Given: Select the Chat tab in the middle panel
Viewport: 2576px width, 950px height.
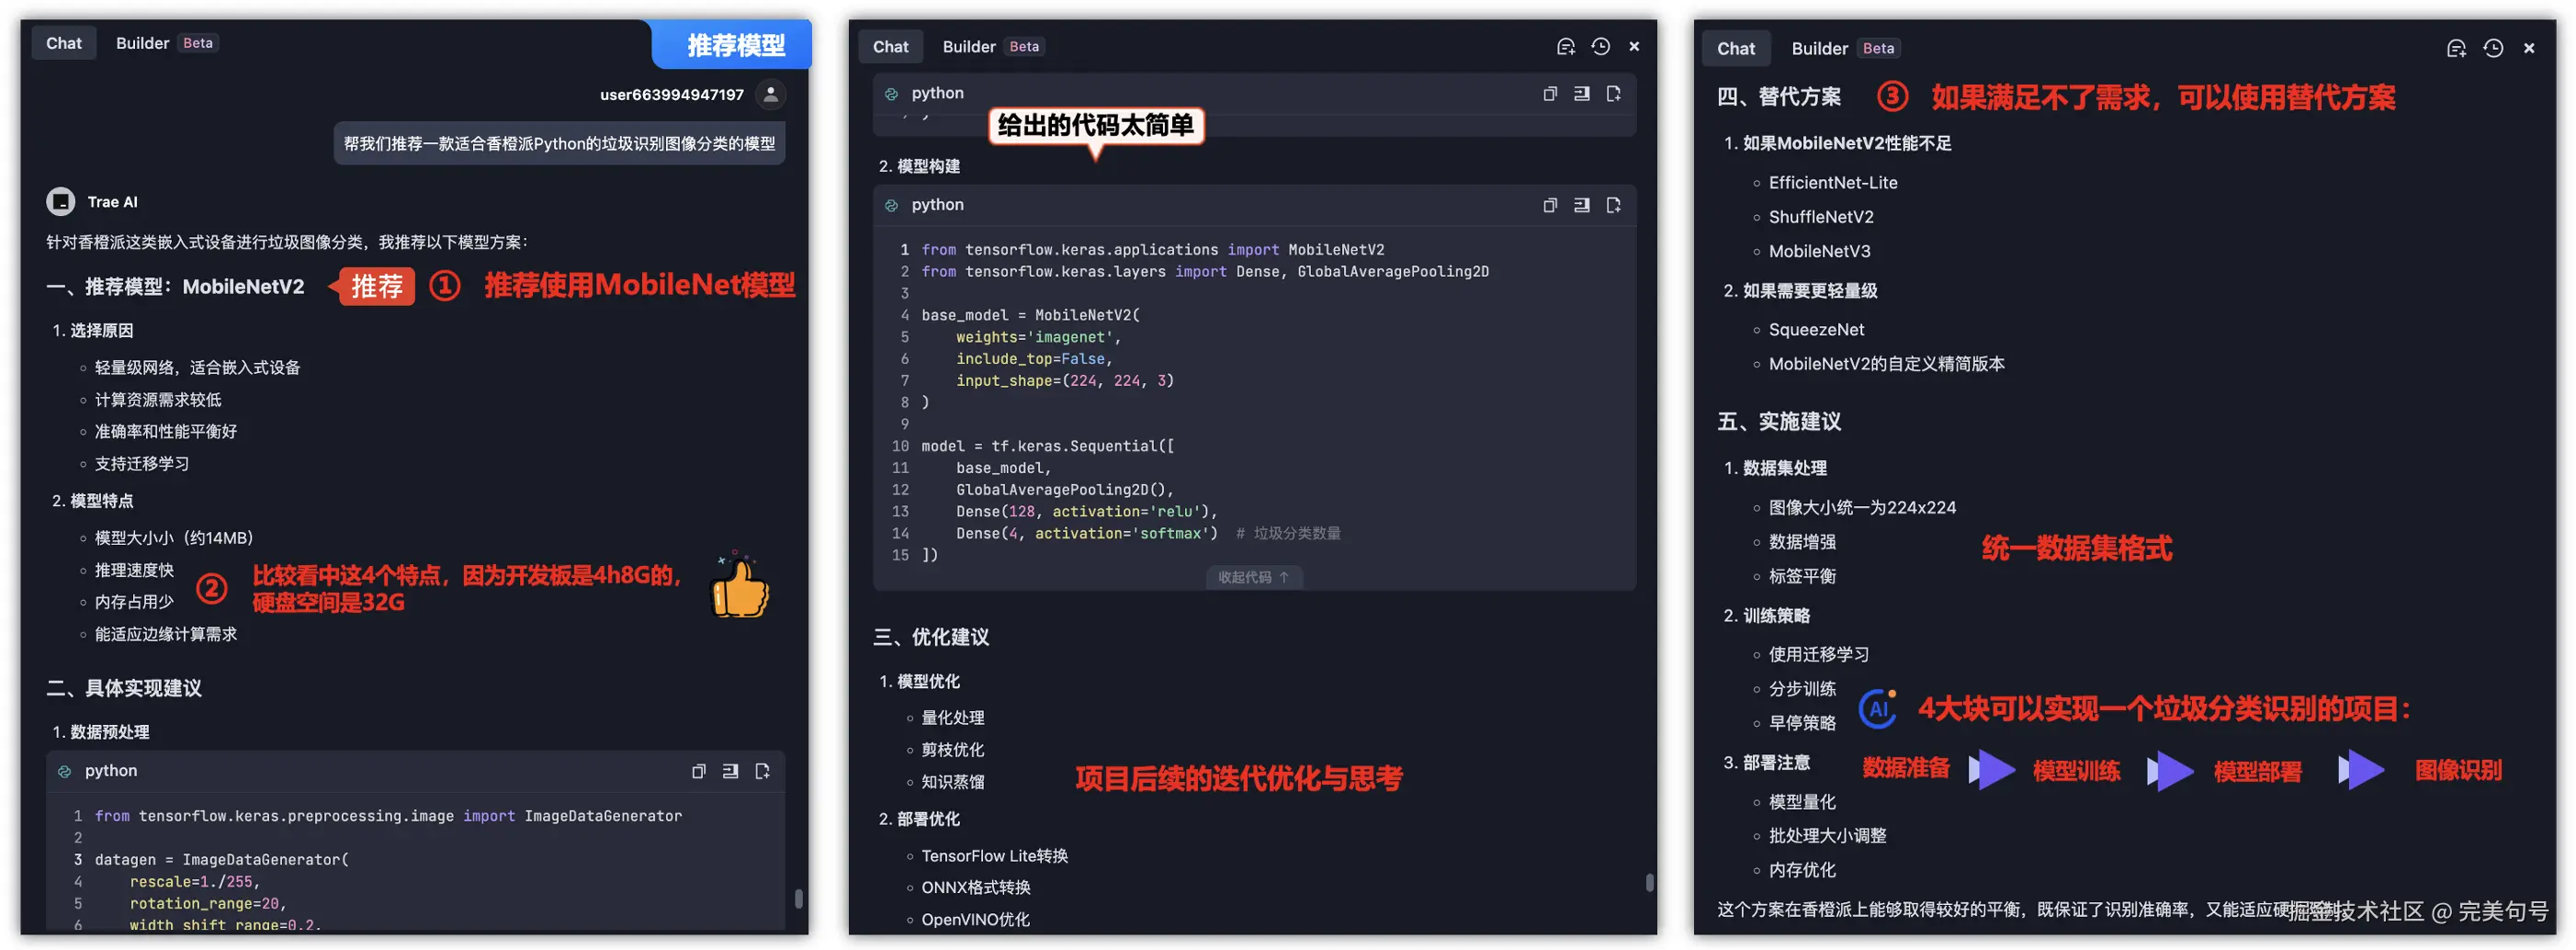Looking at the screenshot, I should coord(890,46).
